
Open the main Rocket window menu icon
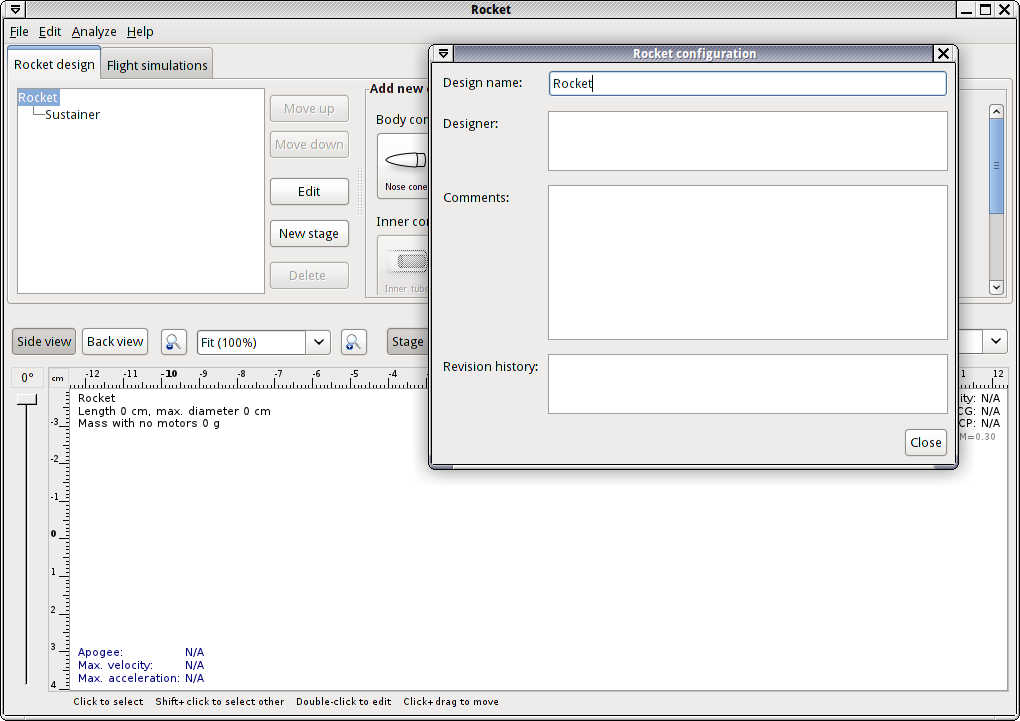pyautogui.click(x=15, y=10)
